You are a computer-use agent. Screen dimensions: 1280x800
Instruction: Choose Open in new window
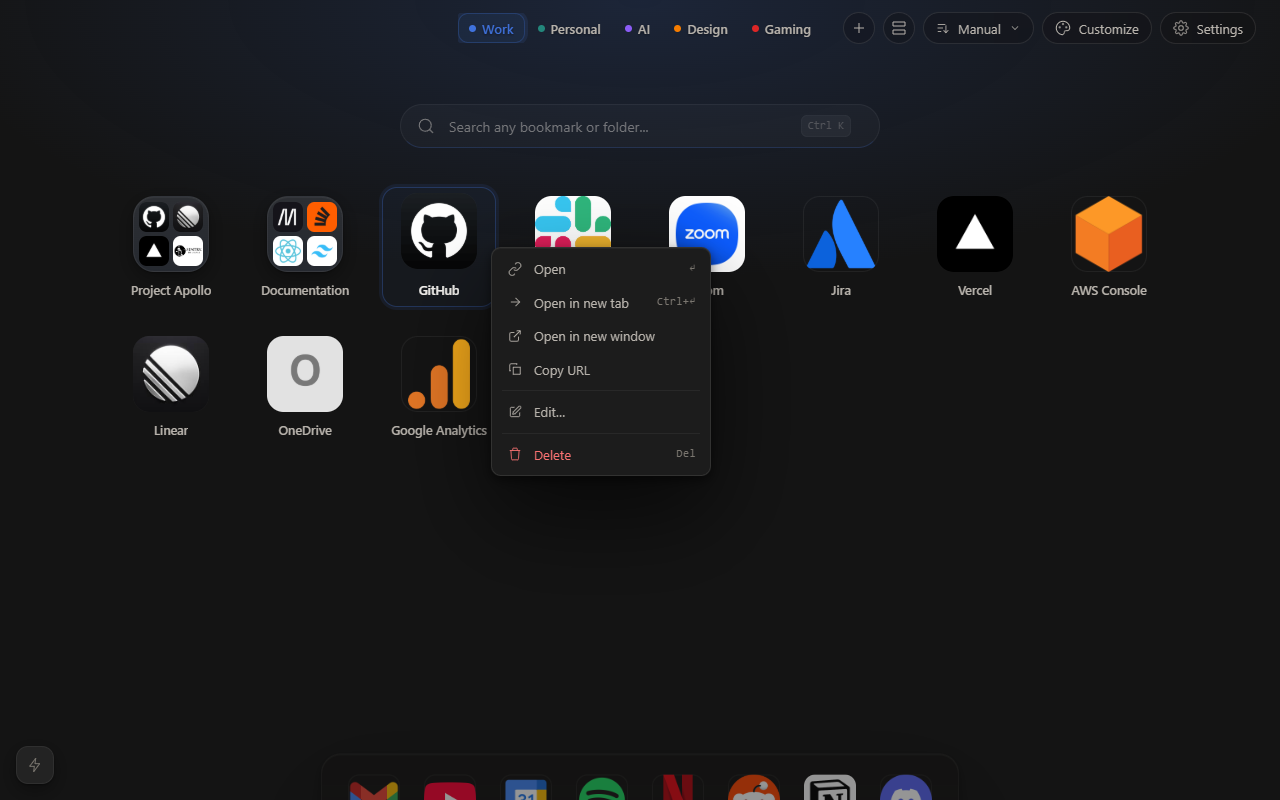pyautogui.click(x=601, y=336)
